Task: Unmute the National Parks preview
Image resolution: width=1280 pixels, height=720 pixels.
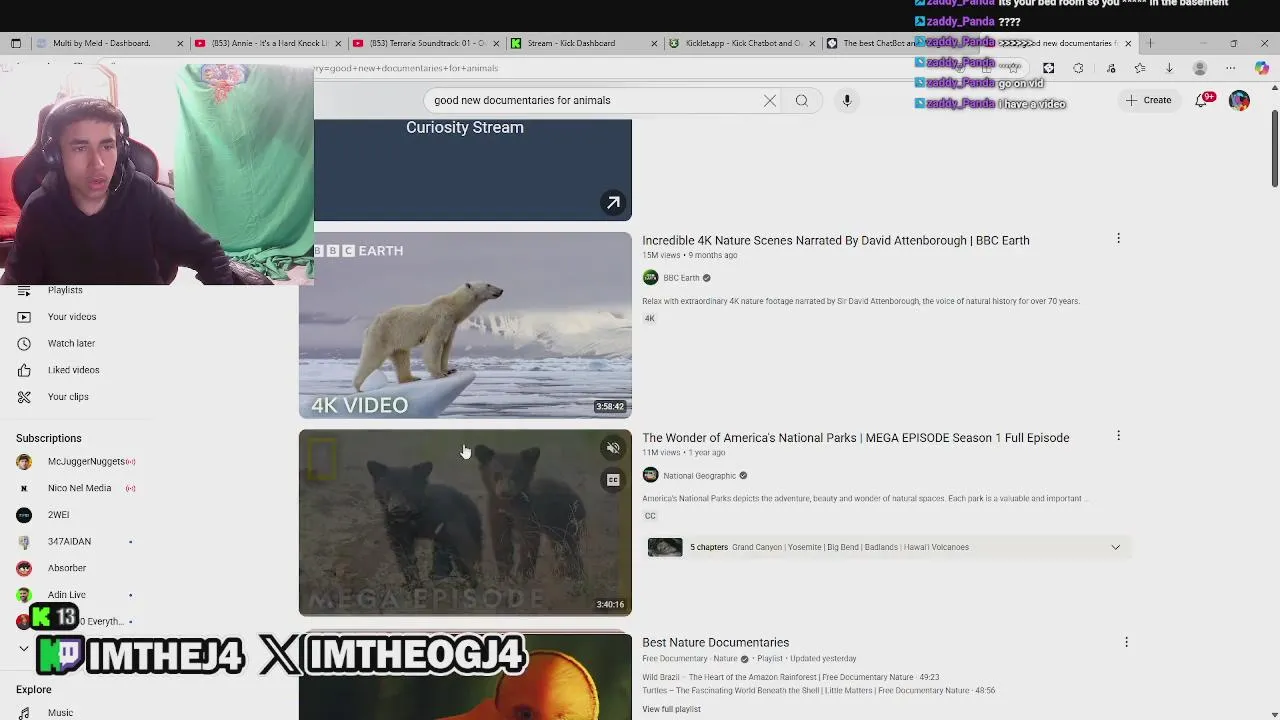Action: tap(613, 448)
